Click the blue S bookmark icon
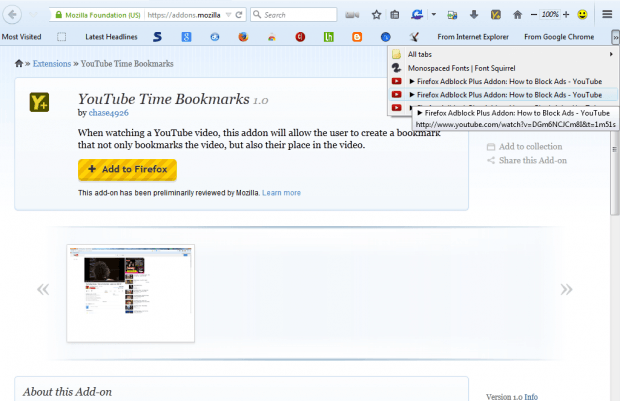Image resolution: width=620 pixels, height=401 pixels. point(157,37)
